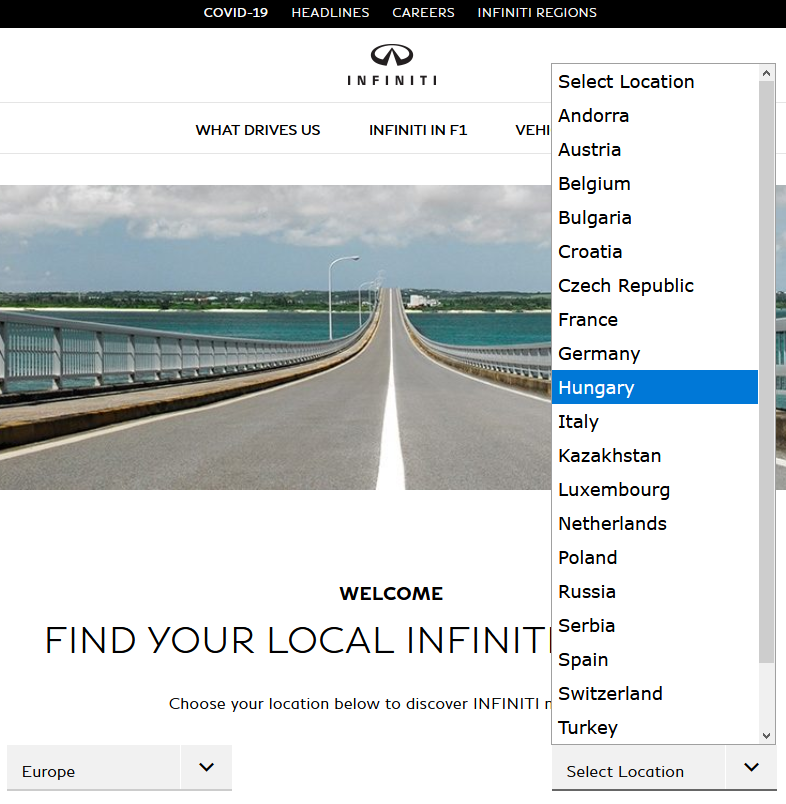Open the Europe region dropdown
This screenshot has height=804, width=786.
(x=119, y=768)
